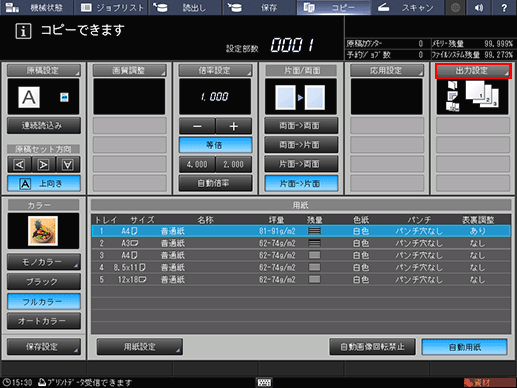Click the small photo original type icon

pyautogui.click(x=64, y=97)
